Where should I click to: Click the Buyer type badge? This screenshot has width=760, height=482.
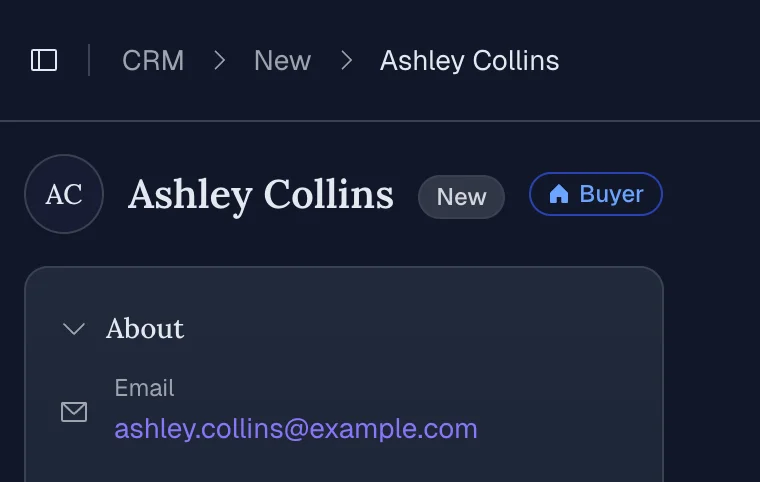tap(596, 194)
